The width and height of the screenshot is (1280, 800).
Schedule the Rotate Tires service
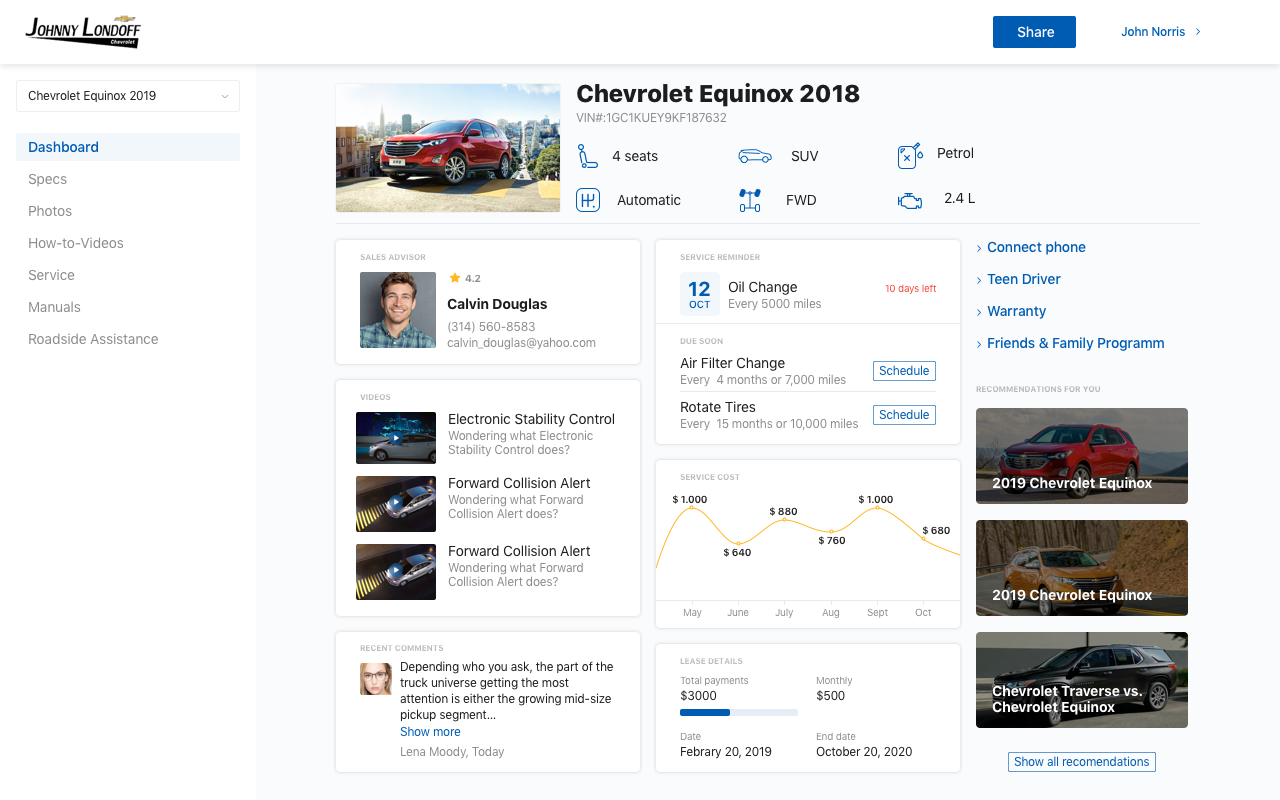(904, 415)
